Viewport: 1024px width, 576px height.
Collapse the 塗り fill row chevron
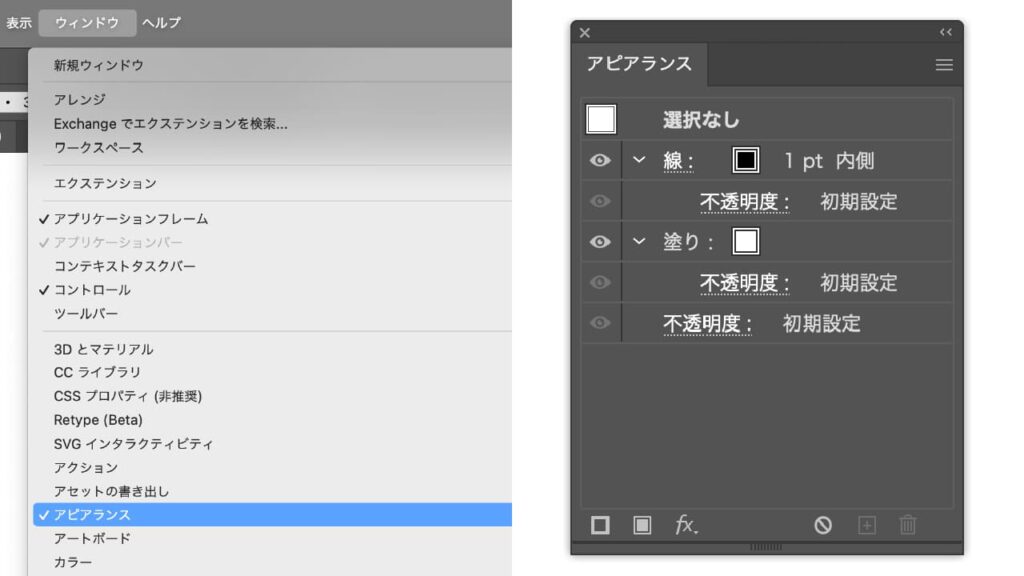(639, 242)
